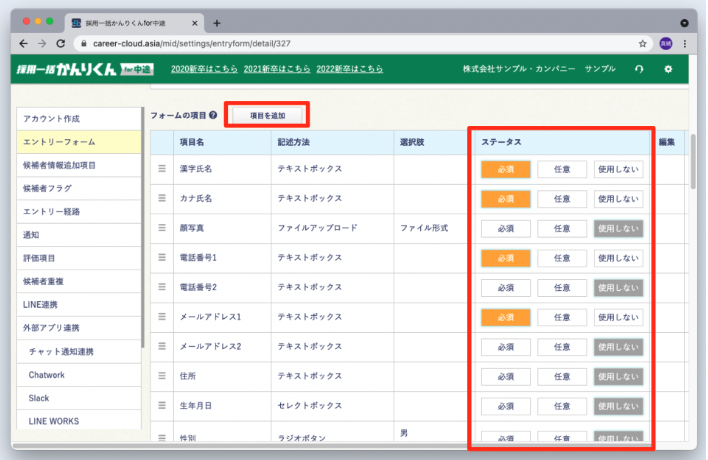Open LINE連携 in the sidebar
This screenshot has height=460, width=708.
click(x=79, y=305)
